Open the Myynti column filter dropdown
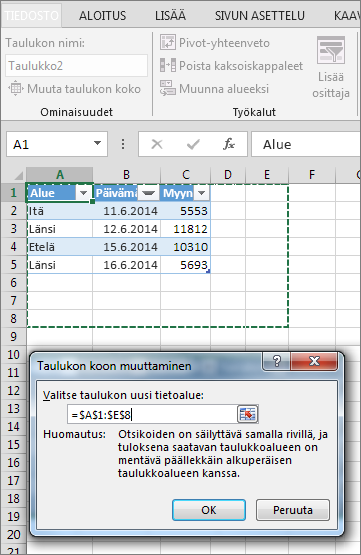Viewport: 361px width, 555px height. [x=201, y=193]
